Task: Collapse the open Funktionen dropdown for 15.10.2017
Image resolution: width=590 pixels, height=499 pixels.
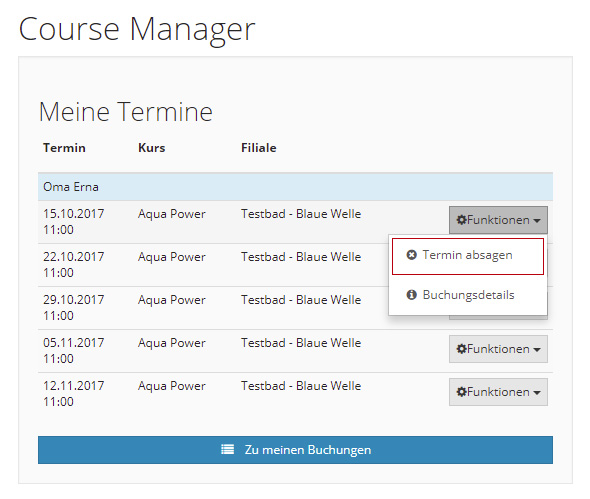Action: [498, 220]
